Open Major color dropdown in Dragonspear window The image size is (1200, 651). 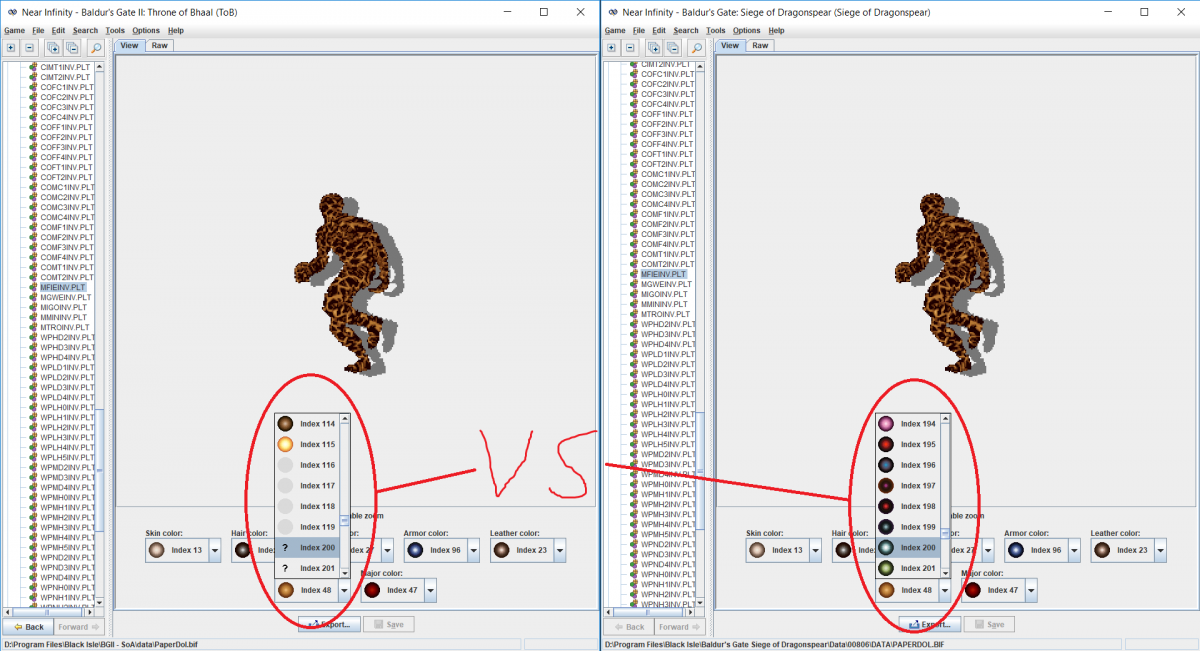(x=1030, y=590)
